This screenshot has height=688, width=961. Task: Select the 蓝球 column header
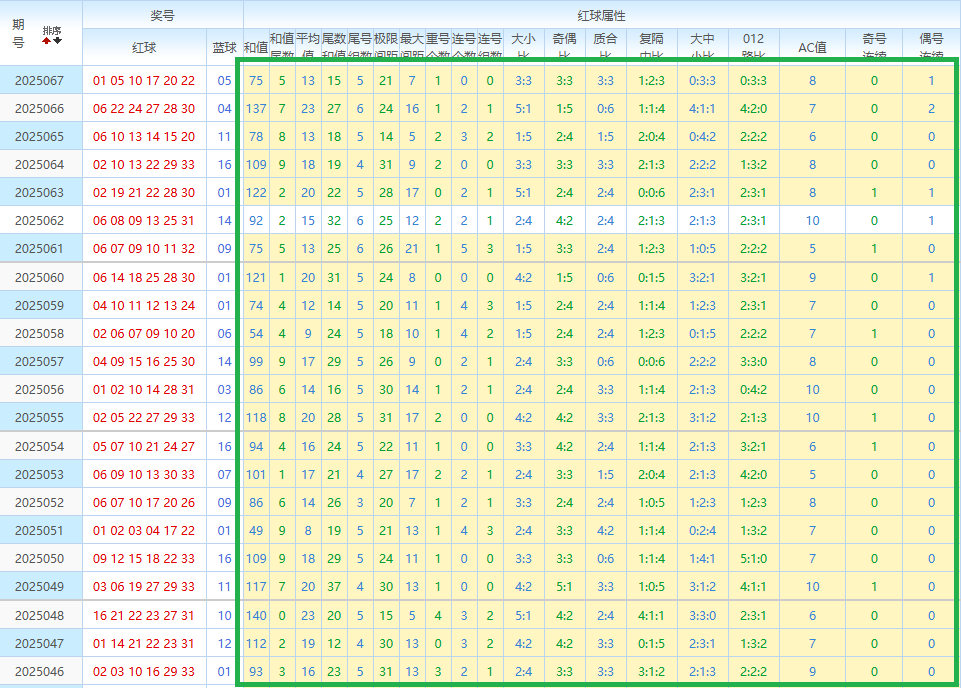pos(224,48)
